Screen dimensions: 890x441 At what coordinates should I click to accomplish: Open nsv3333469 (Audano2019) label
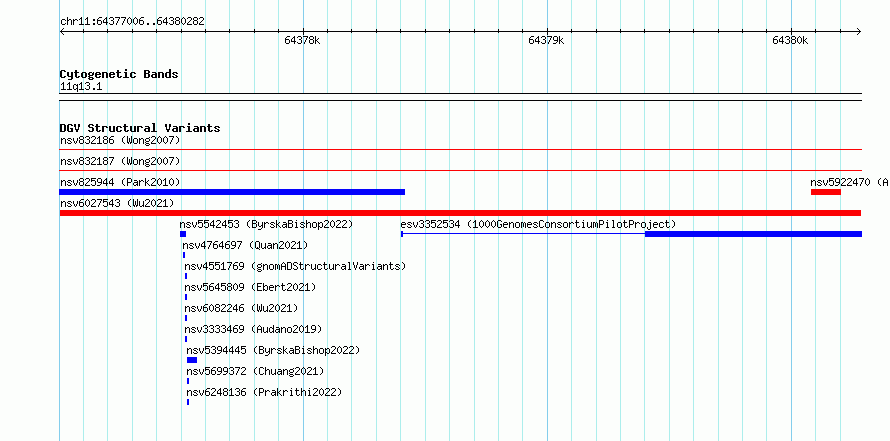[x=253, y=329]
